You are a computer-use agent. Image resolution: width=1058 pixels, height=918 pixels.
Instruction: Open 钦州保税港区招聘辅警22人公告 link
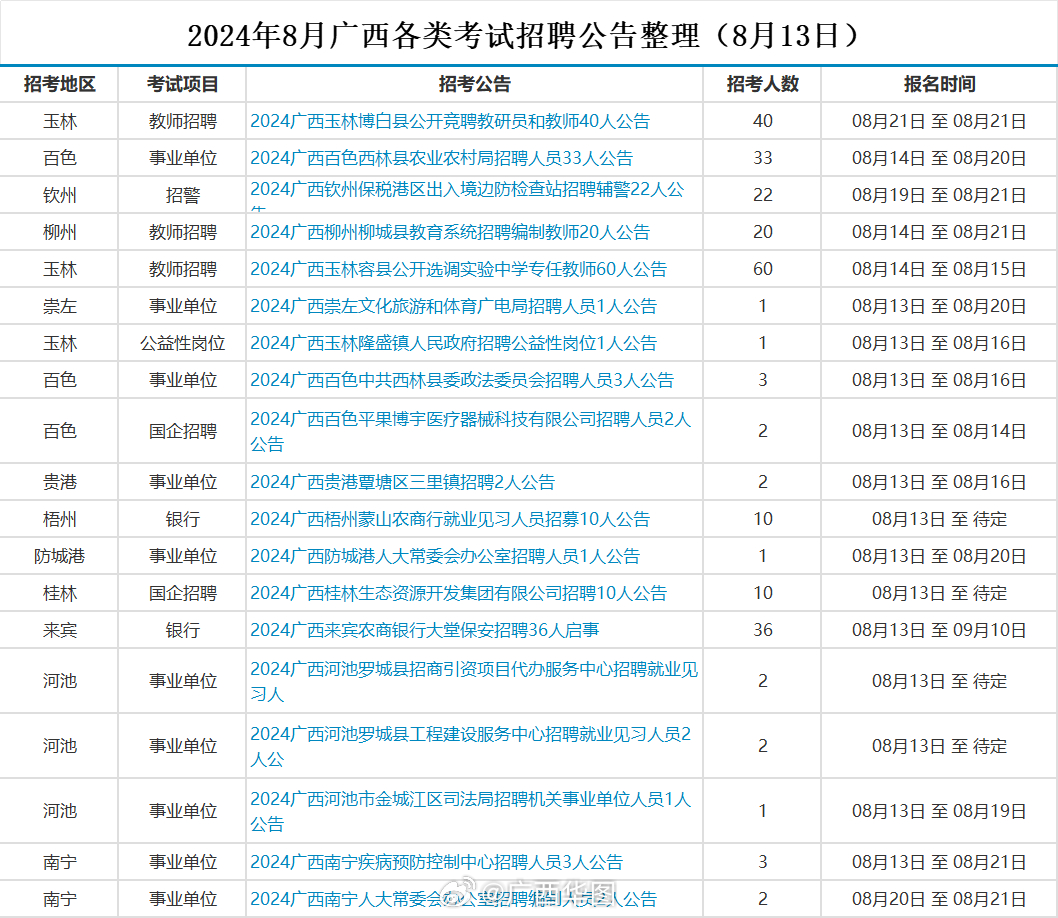point(467,193)
